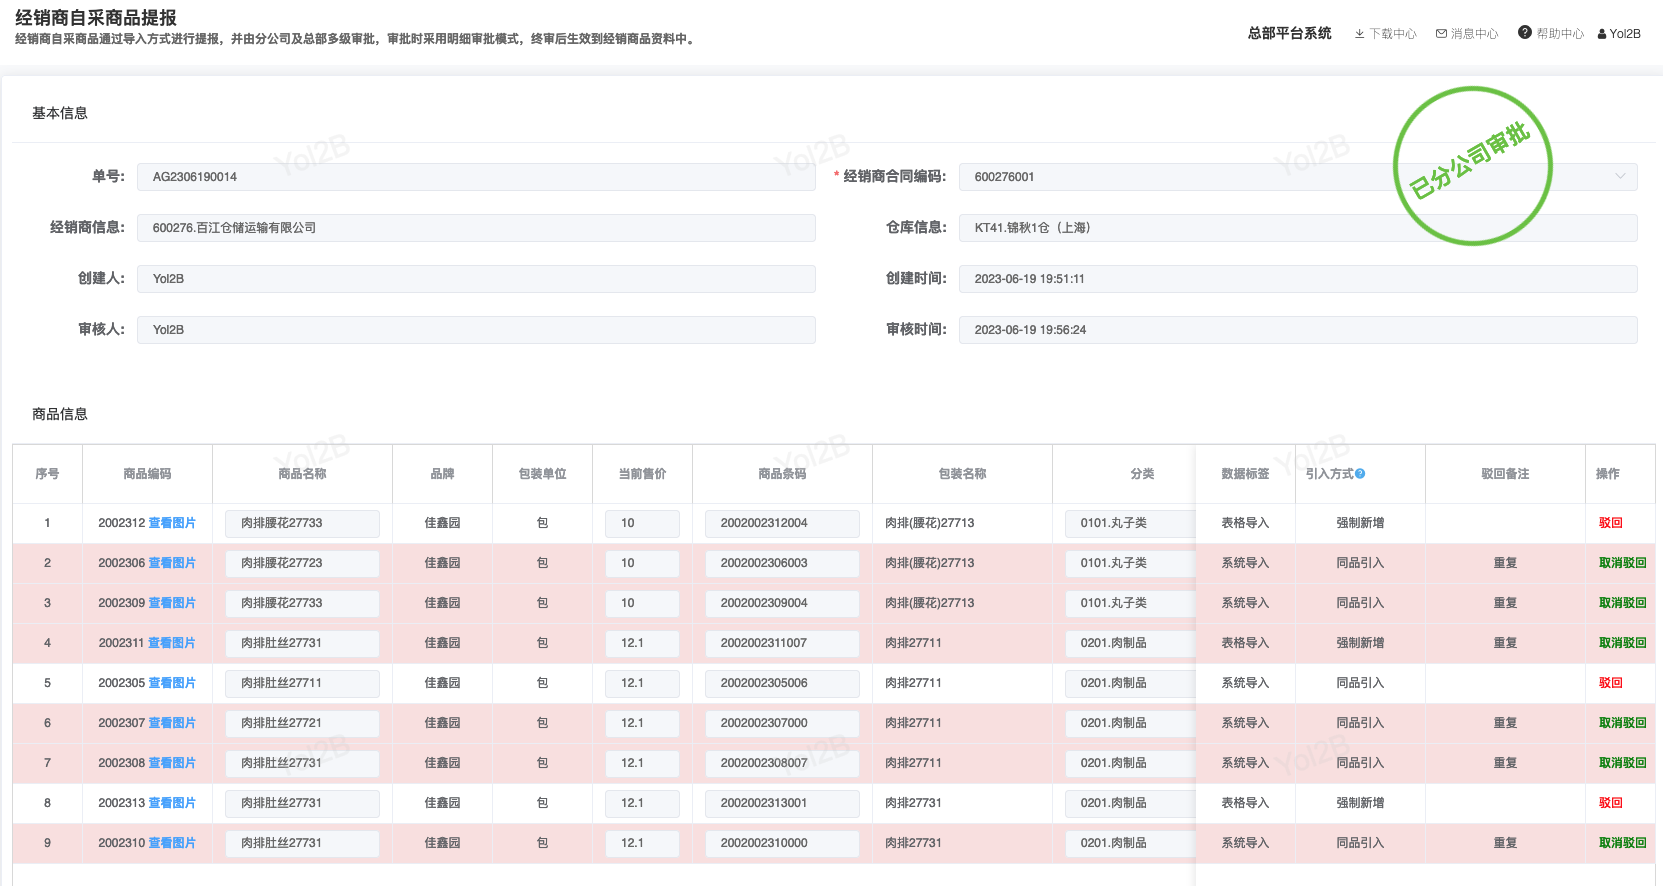Click 驳回 for product 2002313
The width and height of the screenshot is (1663, 886).
[x=1610, y=803]
